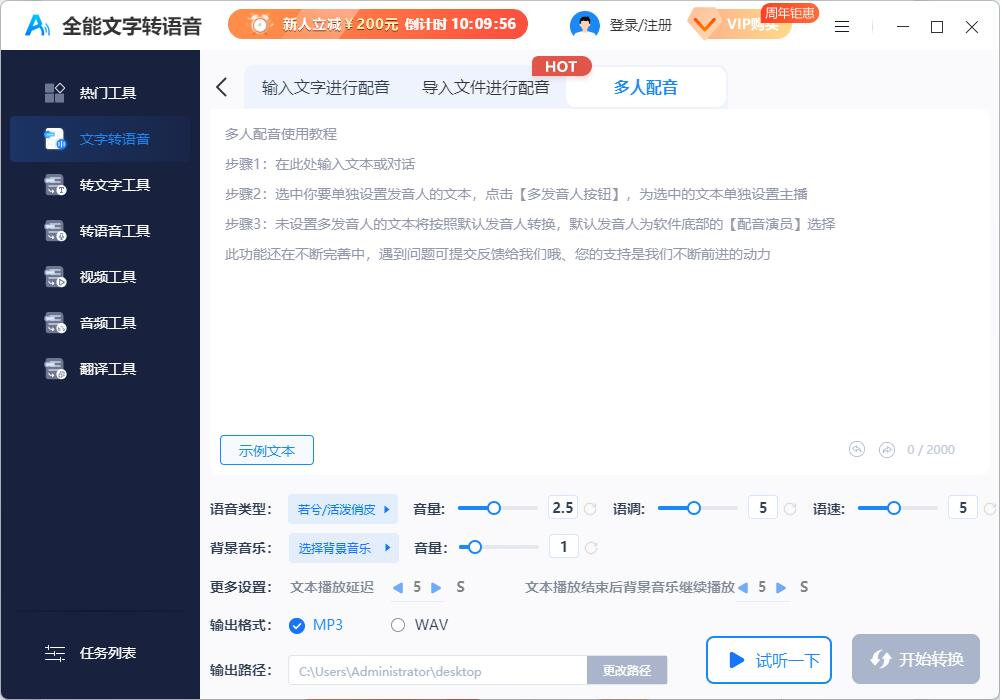This screenshot has width=1000, height=700.
Task: Select the MP3 output format
Action: point(316,625)
